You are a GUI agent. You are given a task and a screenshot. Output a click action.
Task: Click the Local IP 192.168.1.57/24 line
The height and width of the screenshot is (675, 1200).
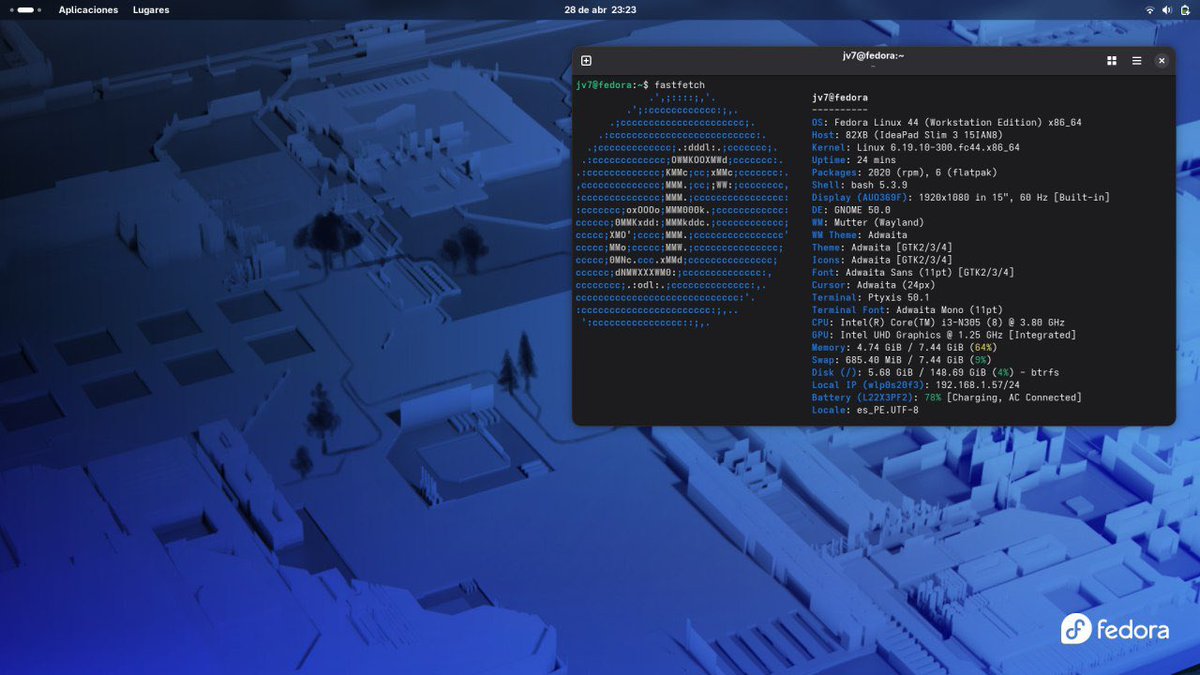(916, 385)
